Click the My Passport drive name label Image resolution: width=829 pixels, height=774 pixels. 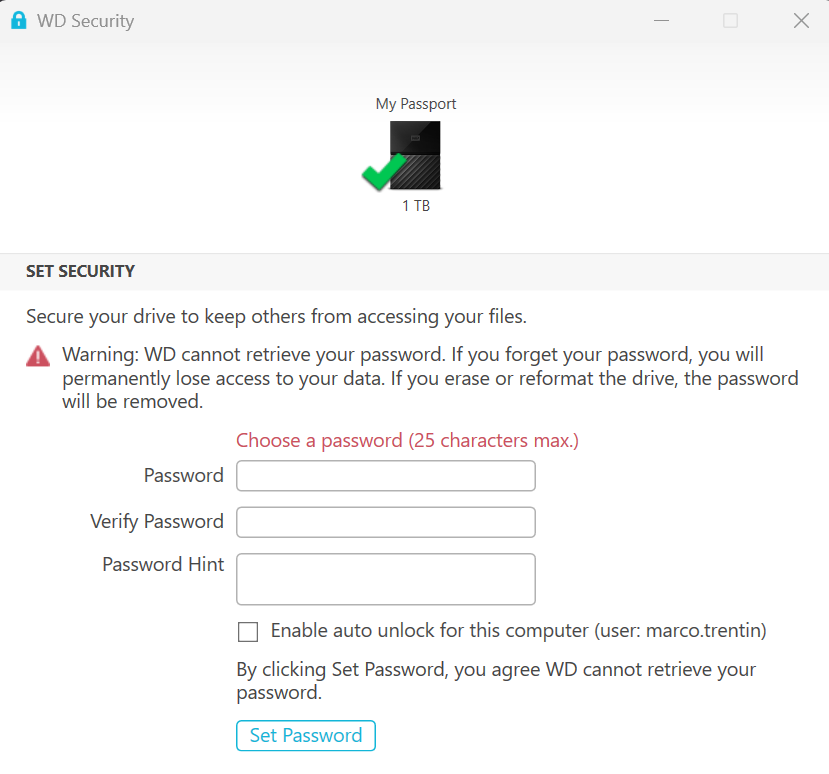tap(415, 103)
